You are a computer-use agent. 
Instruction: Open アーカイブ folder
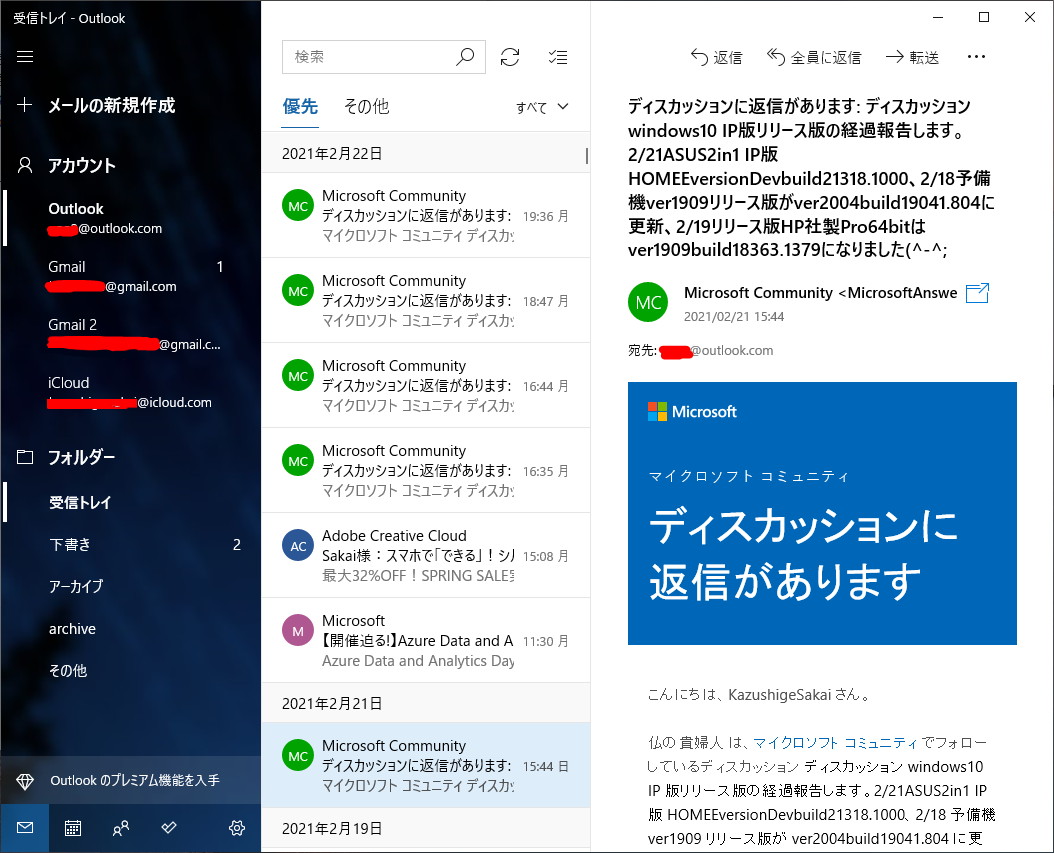point(130,586)
